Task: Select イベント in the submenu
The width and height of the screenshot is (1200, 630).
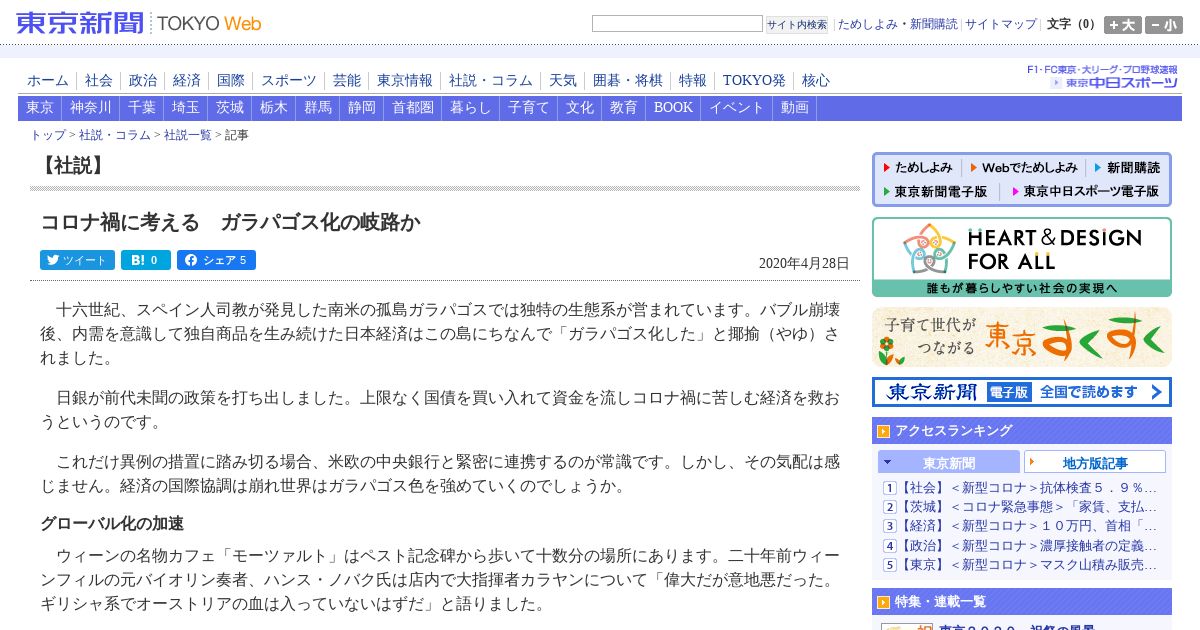Action: [x=737, y=108]
